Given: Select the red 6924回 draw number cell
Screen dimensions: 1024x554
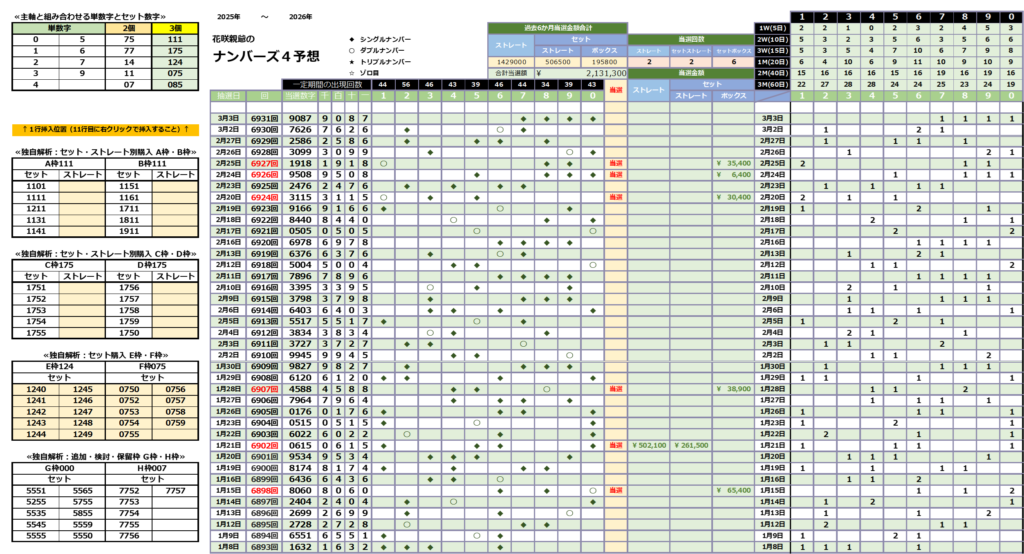Looking at the screenshot, I should [x=264, y=197].
